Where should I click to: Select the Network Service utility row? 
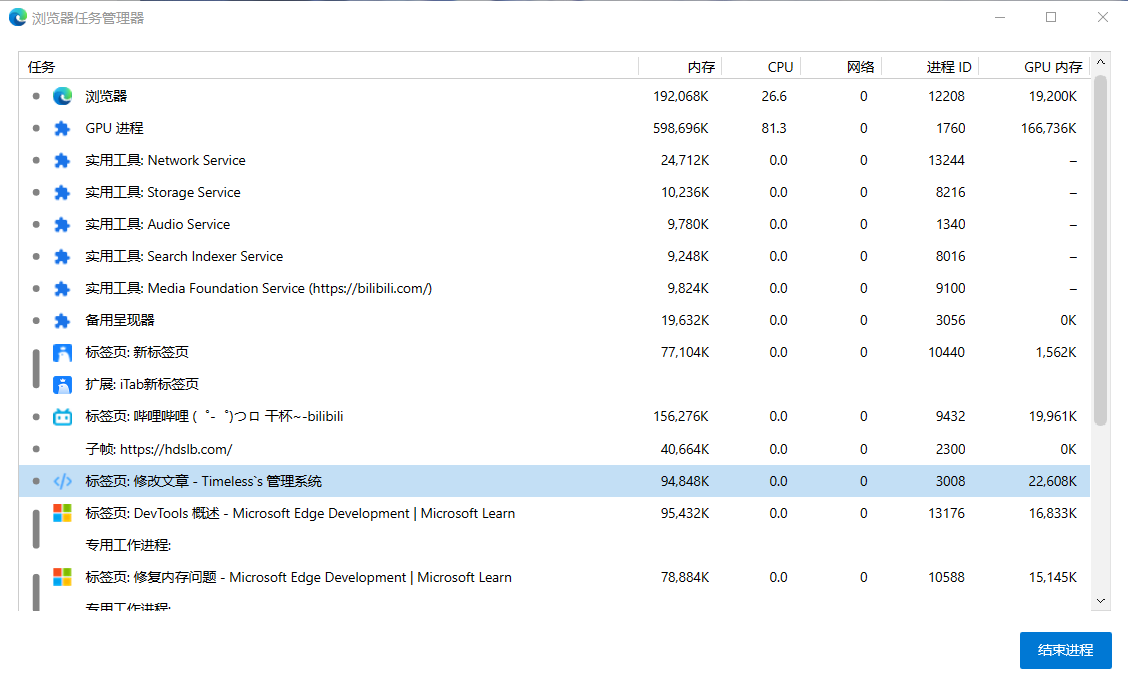pyautogui.click(x=554, y=160)
